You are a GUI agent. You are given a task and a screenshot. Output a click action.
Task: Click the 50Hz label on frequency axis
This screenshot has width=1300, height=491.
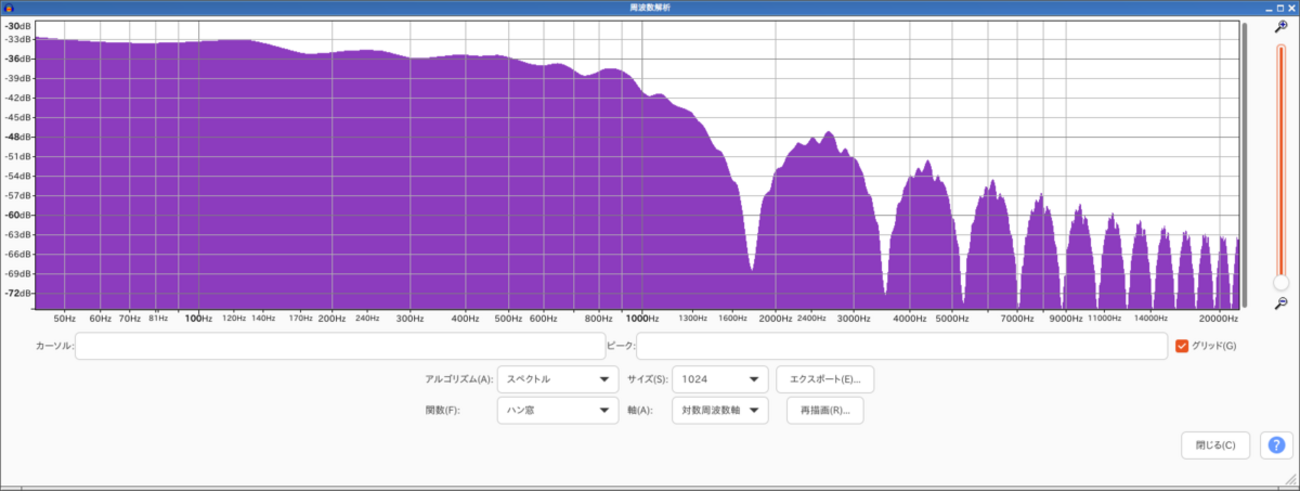pyautogui.click(x=66, y=318)
